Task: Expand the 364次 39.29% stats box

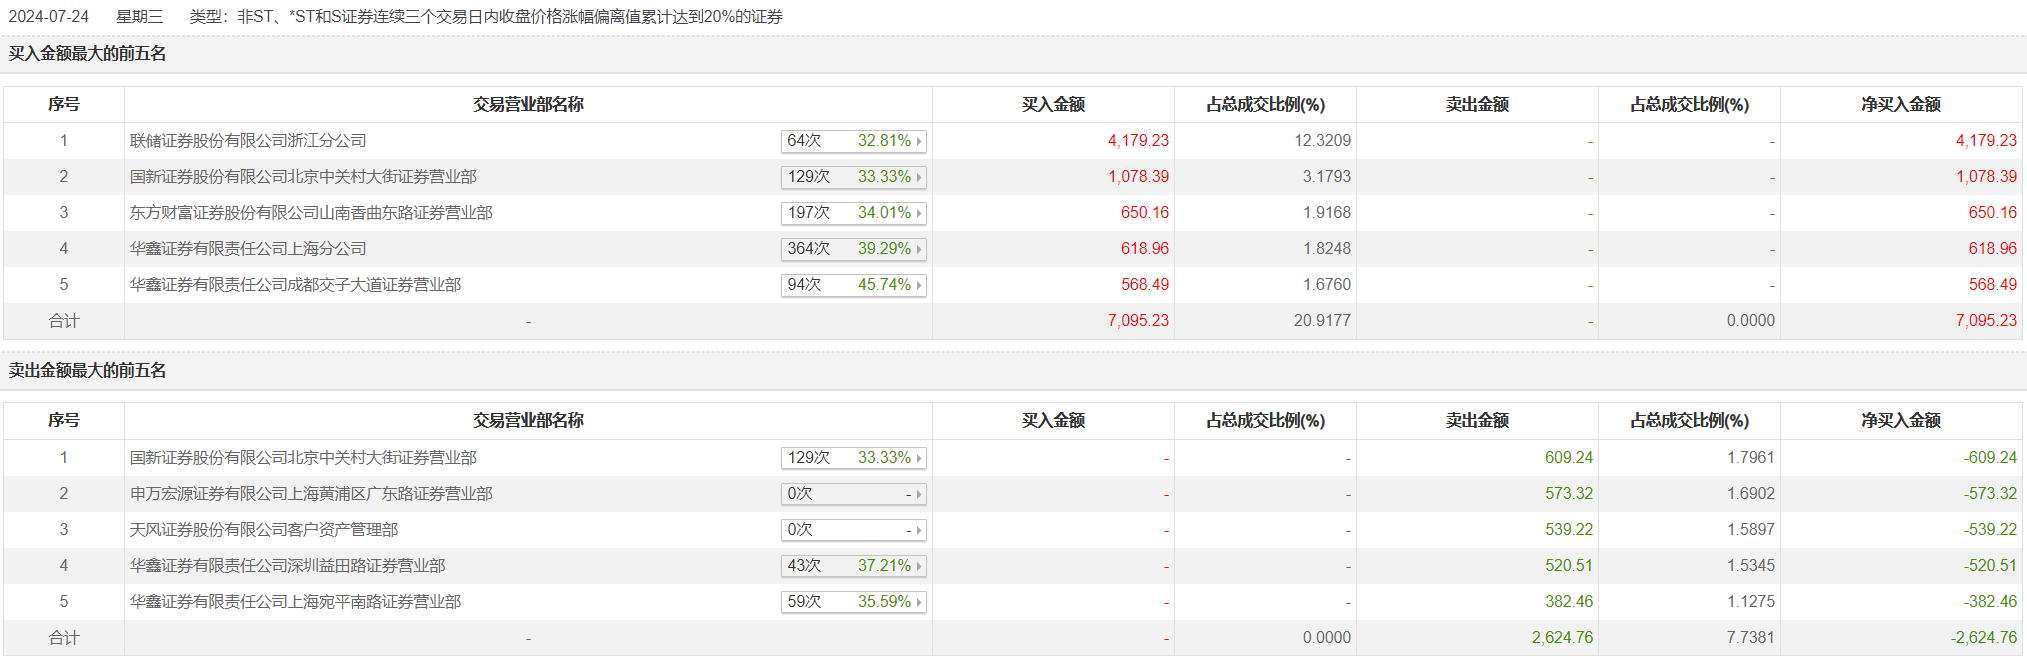Action: (853, 249)
